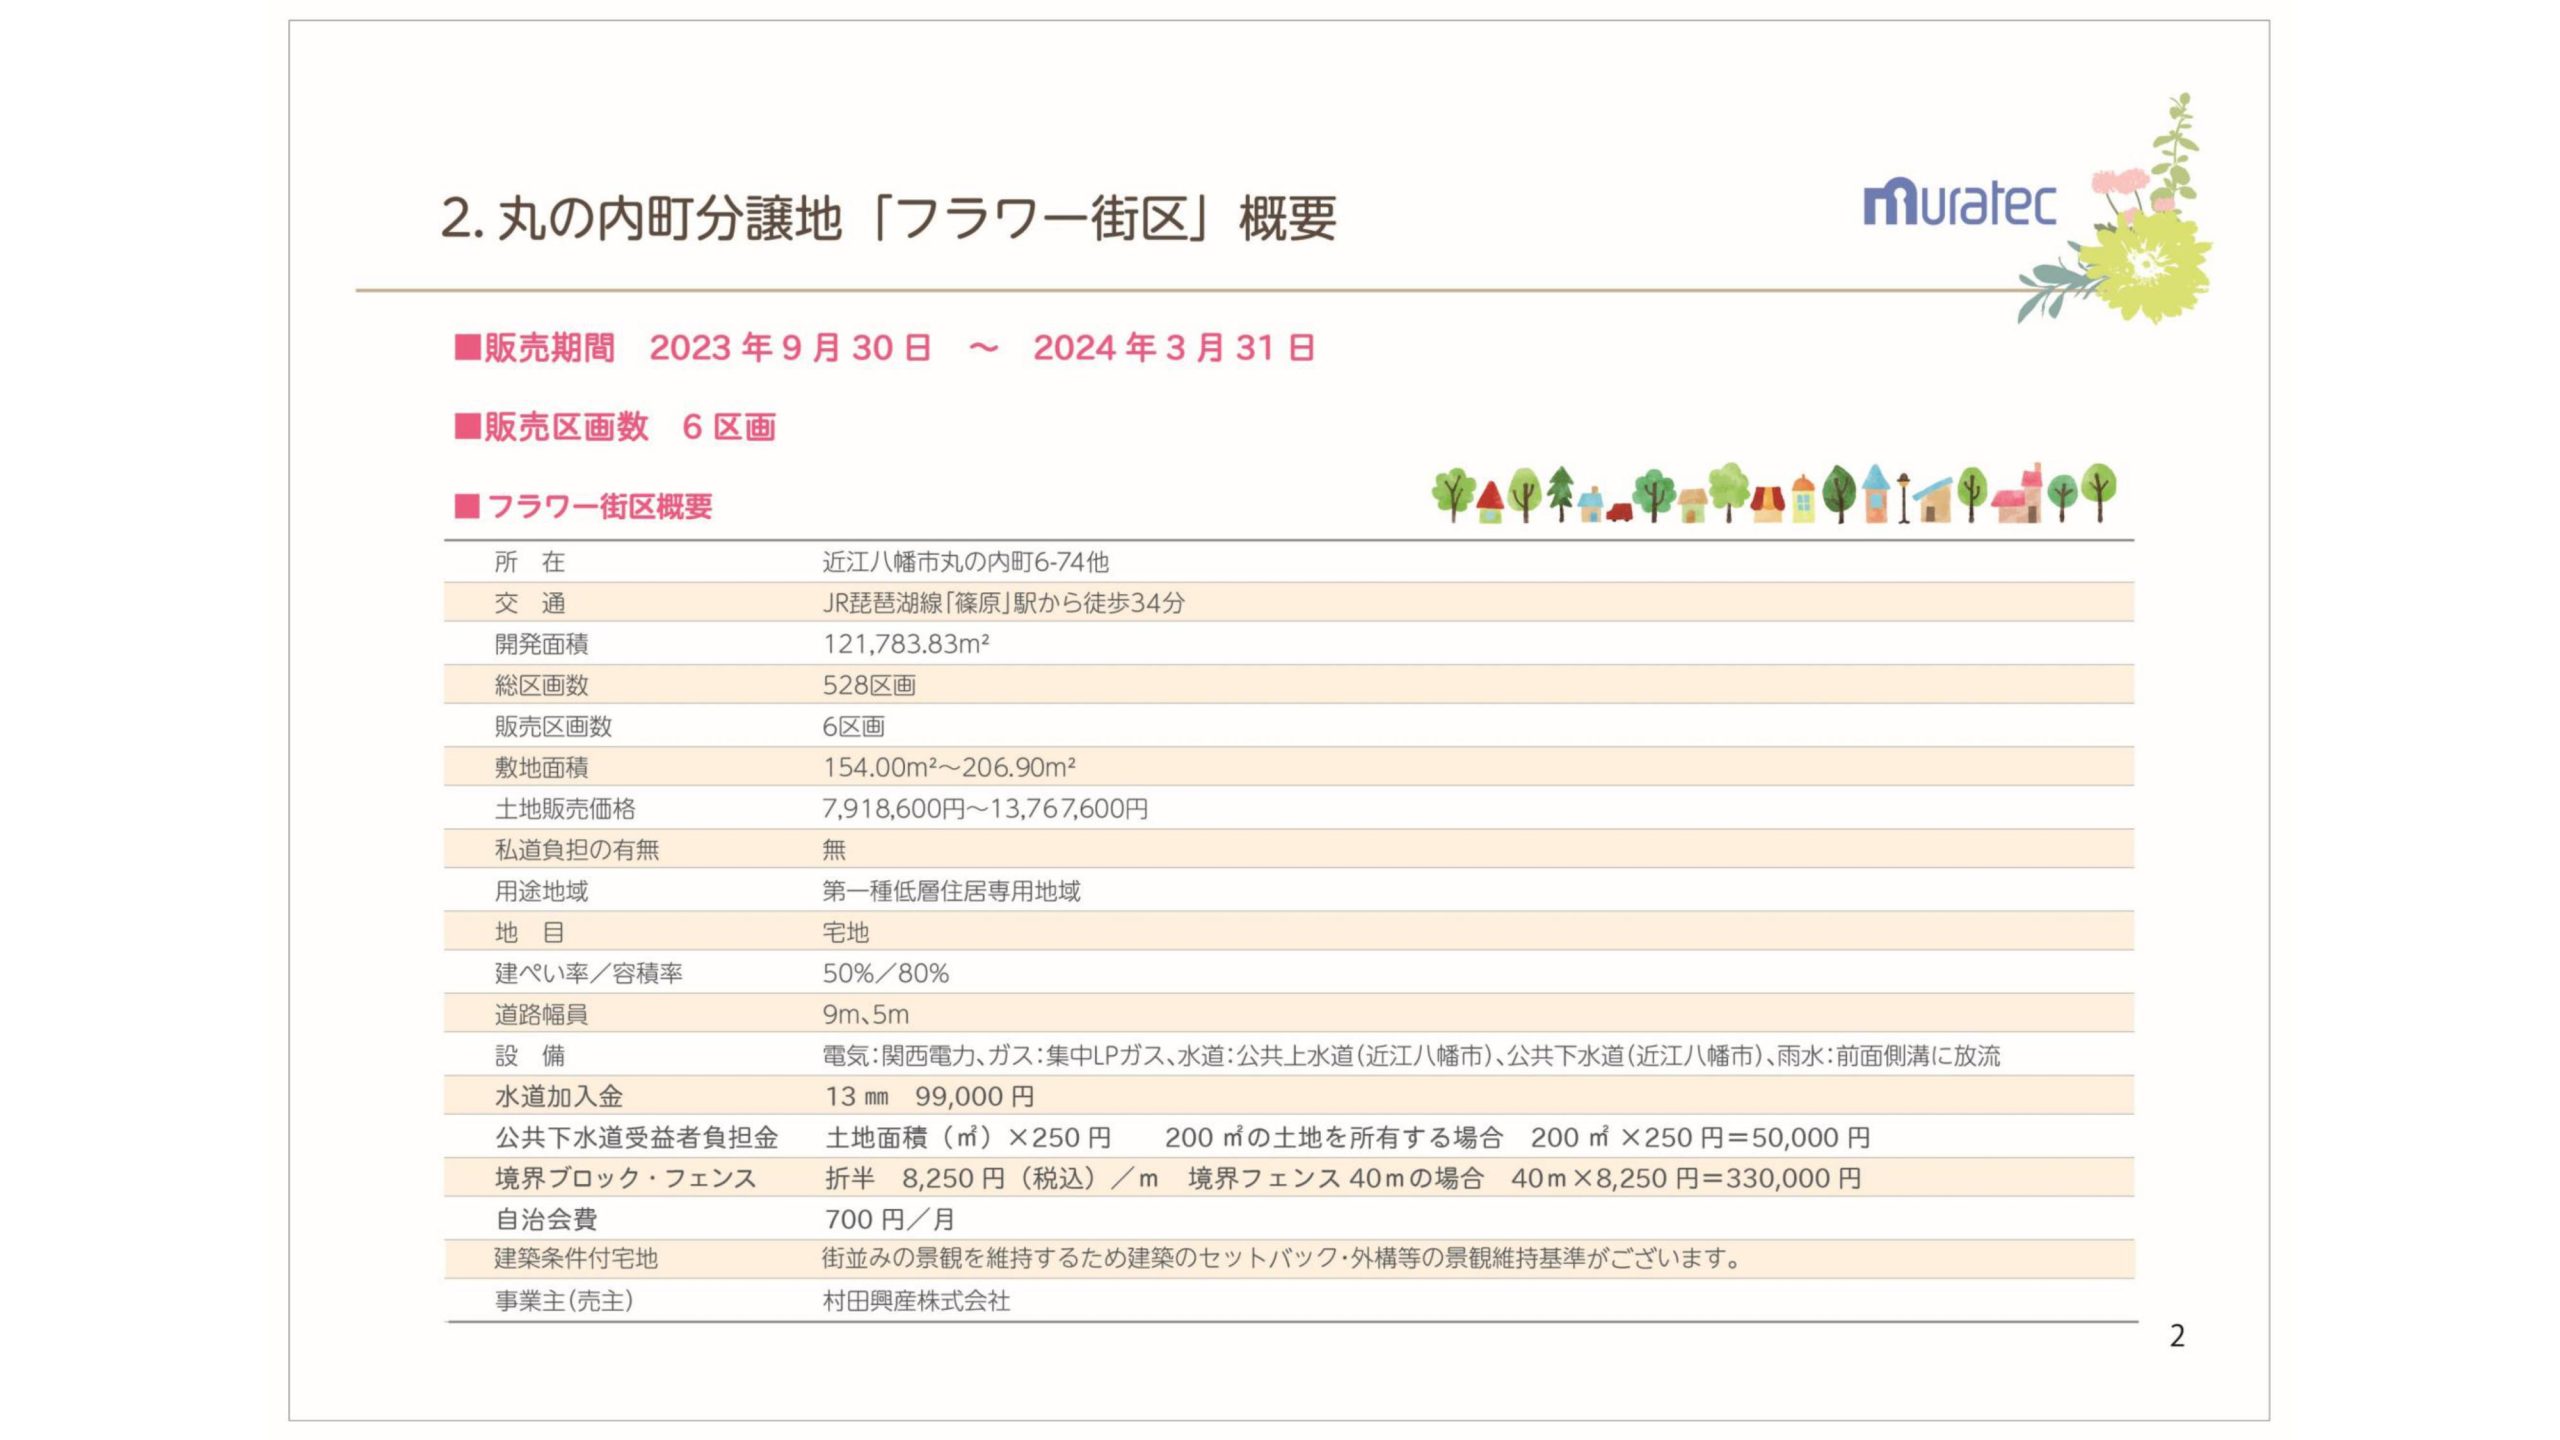Click the 境界ブロック・フェンス row label

[x=625, y=1178]
